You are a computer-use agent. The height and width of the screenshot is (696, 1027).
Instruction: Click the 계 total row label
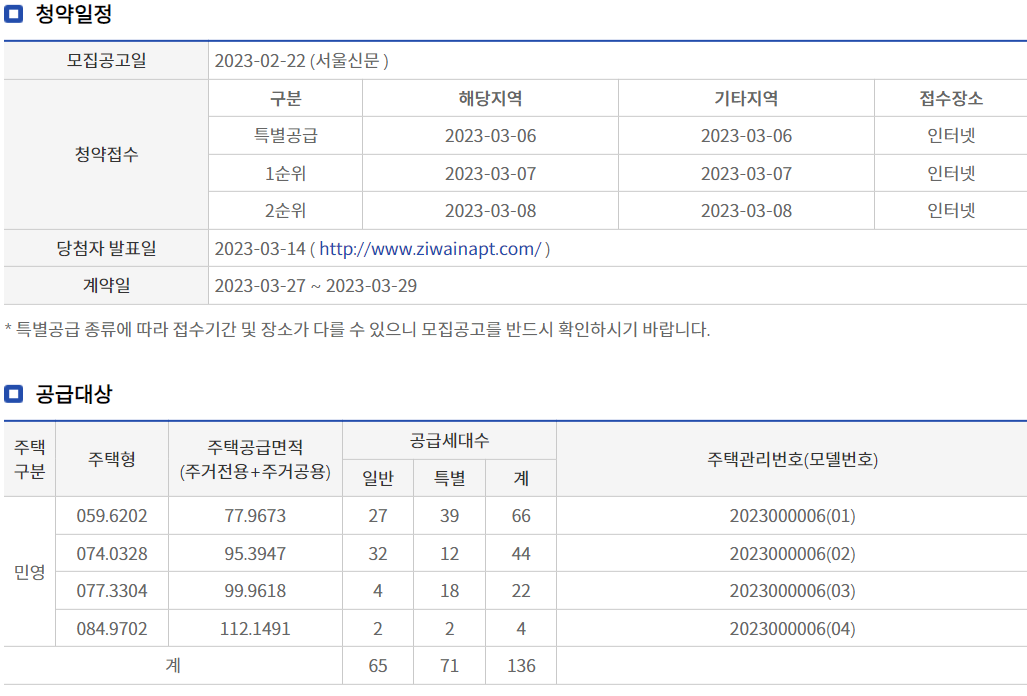[173, 665]
